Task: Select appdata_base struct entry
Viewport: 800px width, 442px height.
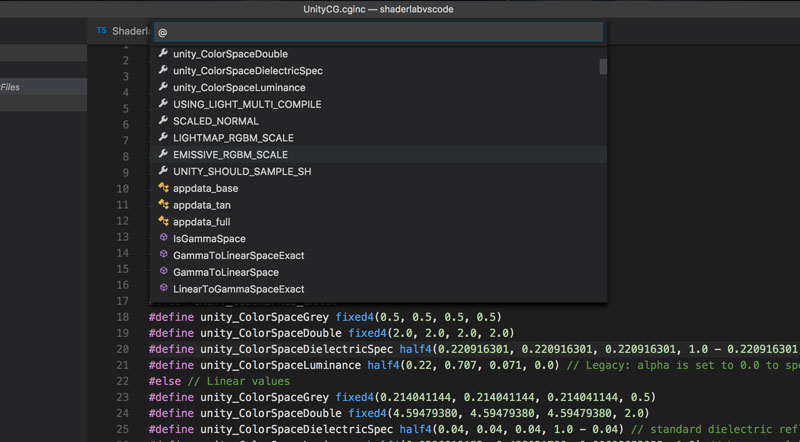Action: tap(378, 188)
